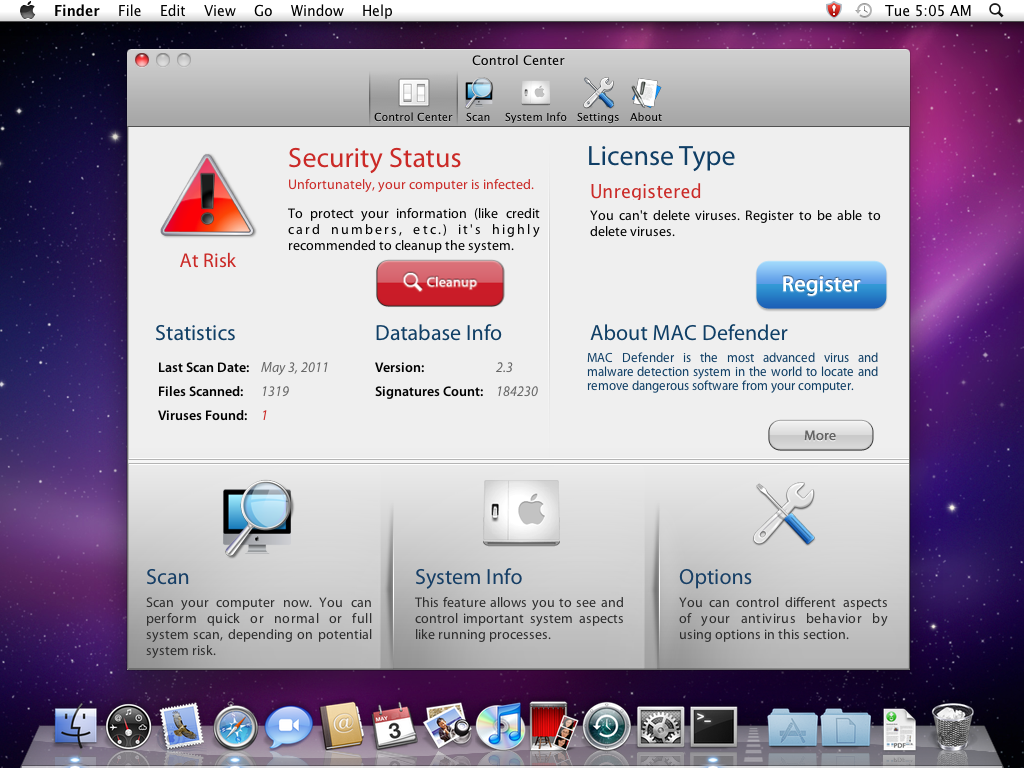Click the Files Scanned value 1319
The width and height of the screenshot is (1024, 768).
275,392
